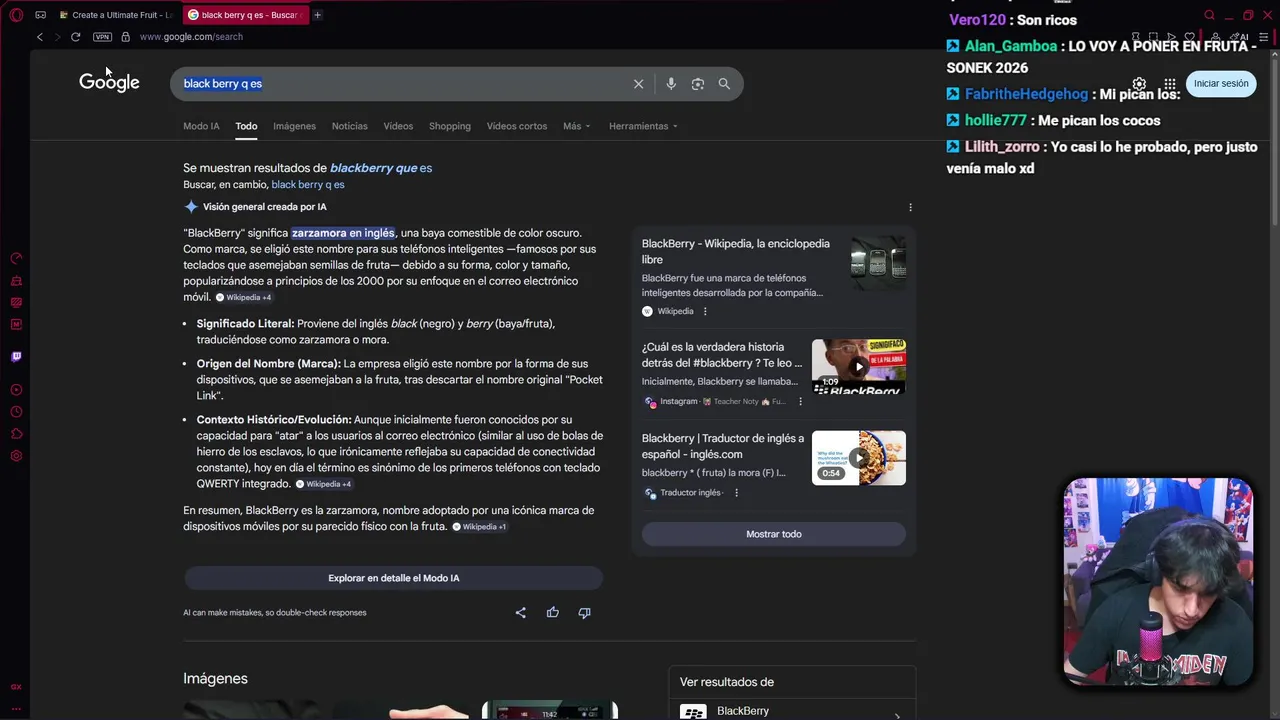Click chat username FabritheHedgehog
Viewport: 1280px width, 720px height.
1026,94
